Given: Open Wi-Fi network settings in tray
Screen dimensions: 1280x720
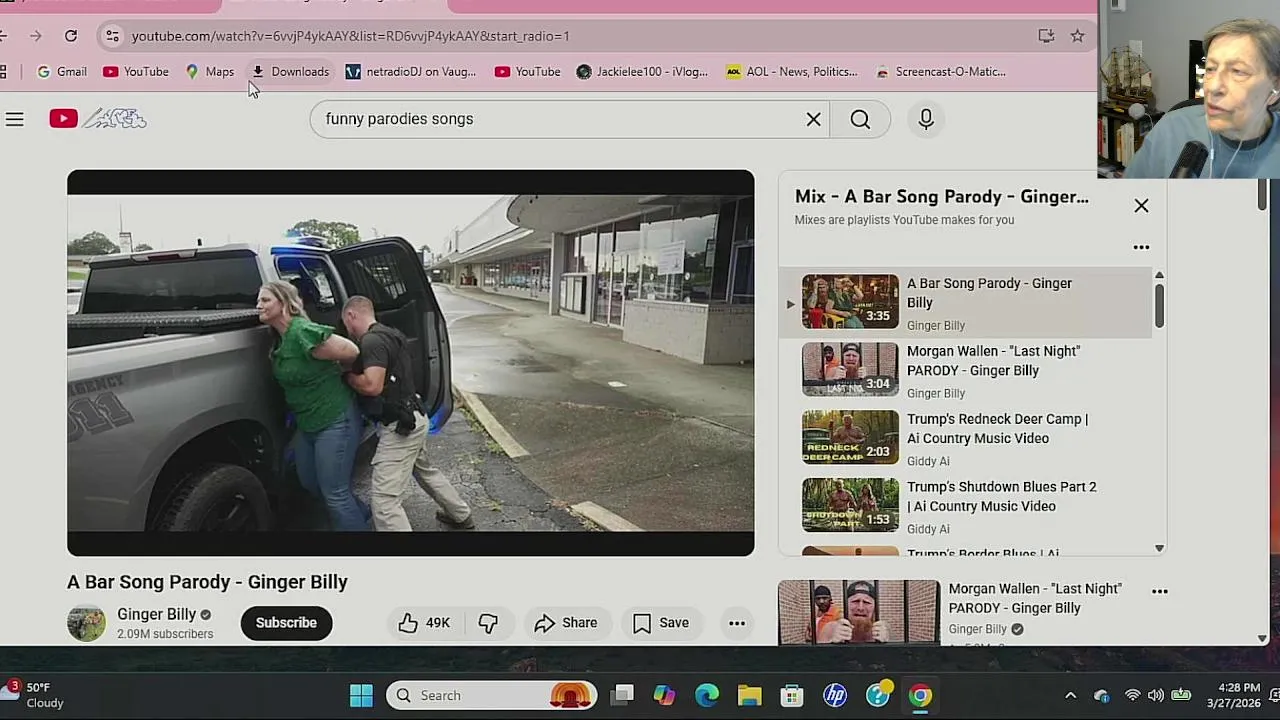Looking at the screenshot, I should (x=1132, y=695).
